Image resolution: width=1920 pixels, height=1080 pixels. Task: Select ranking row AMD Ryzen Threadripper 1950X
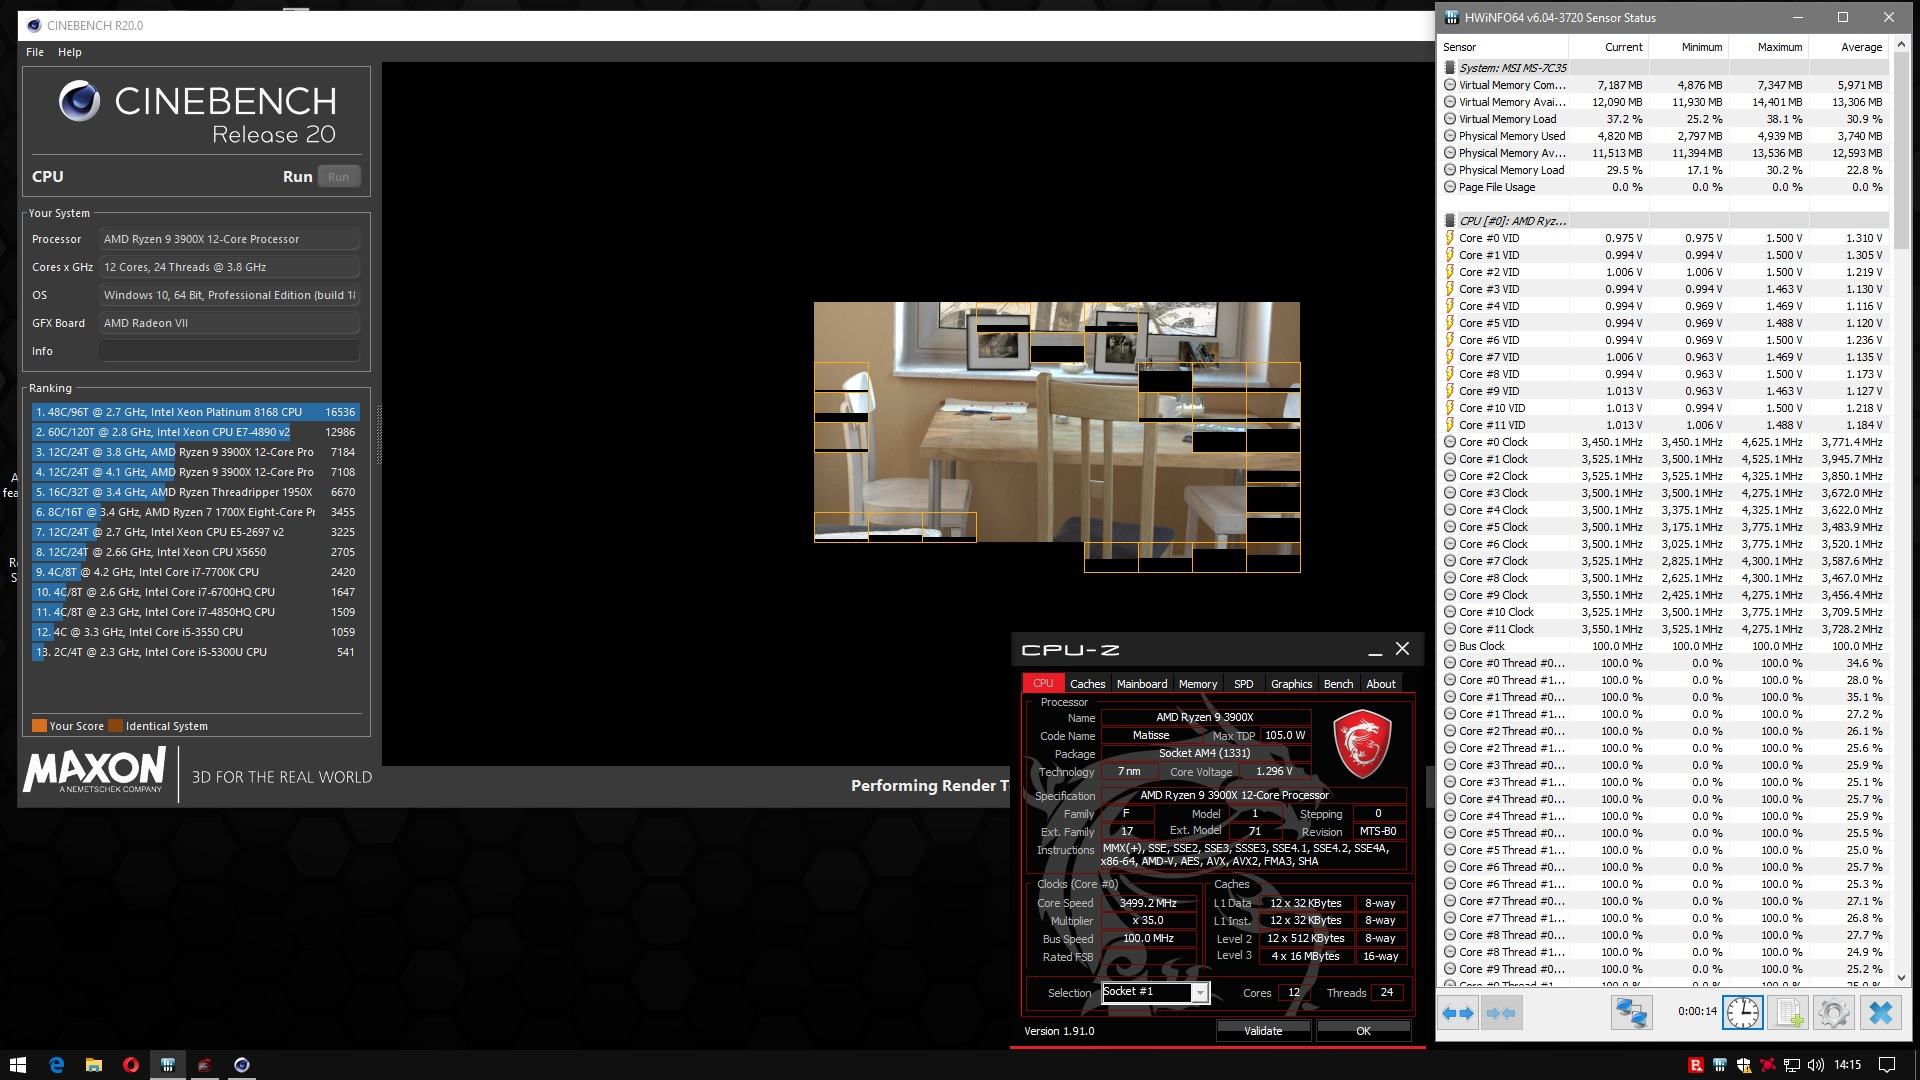[195, 492]
